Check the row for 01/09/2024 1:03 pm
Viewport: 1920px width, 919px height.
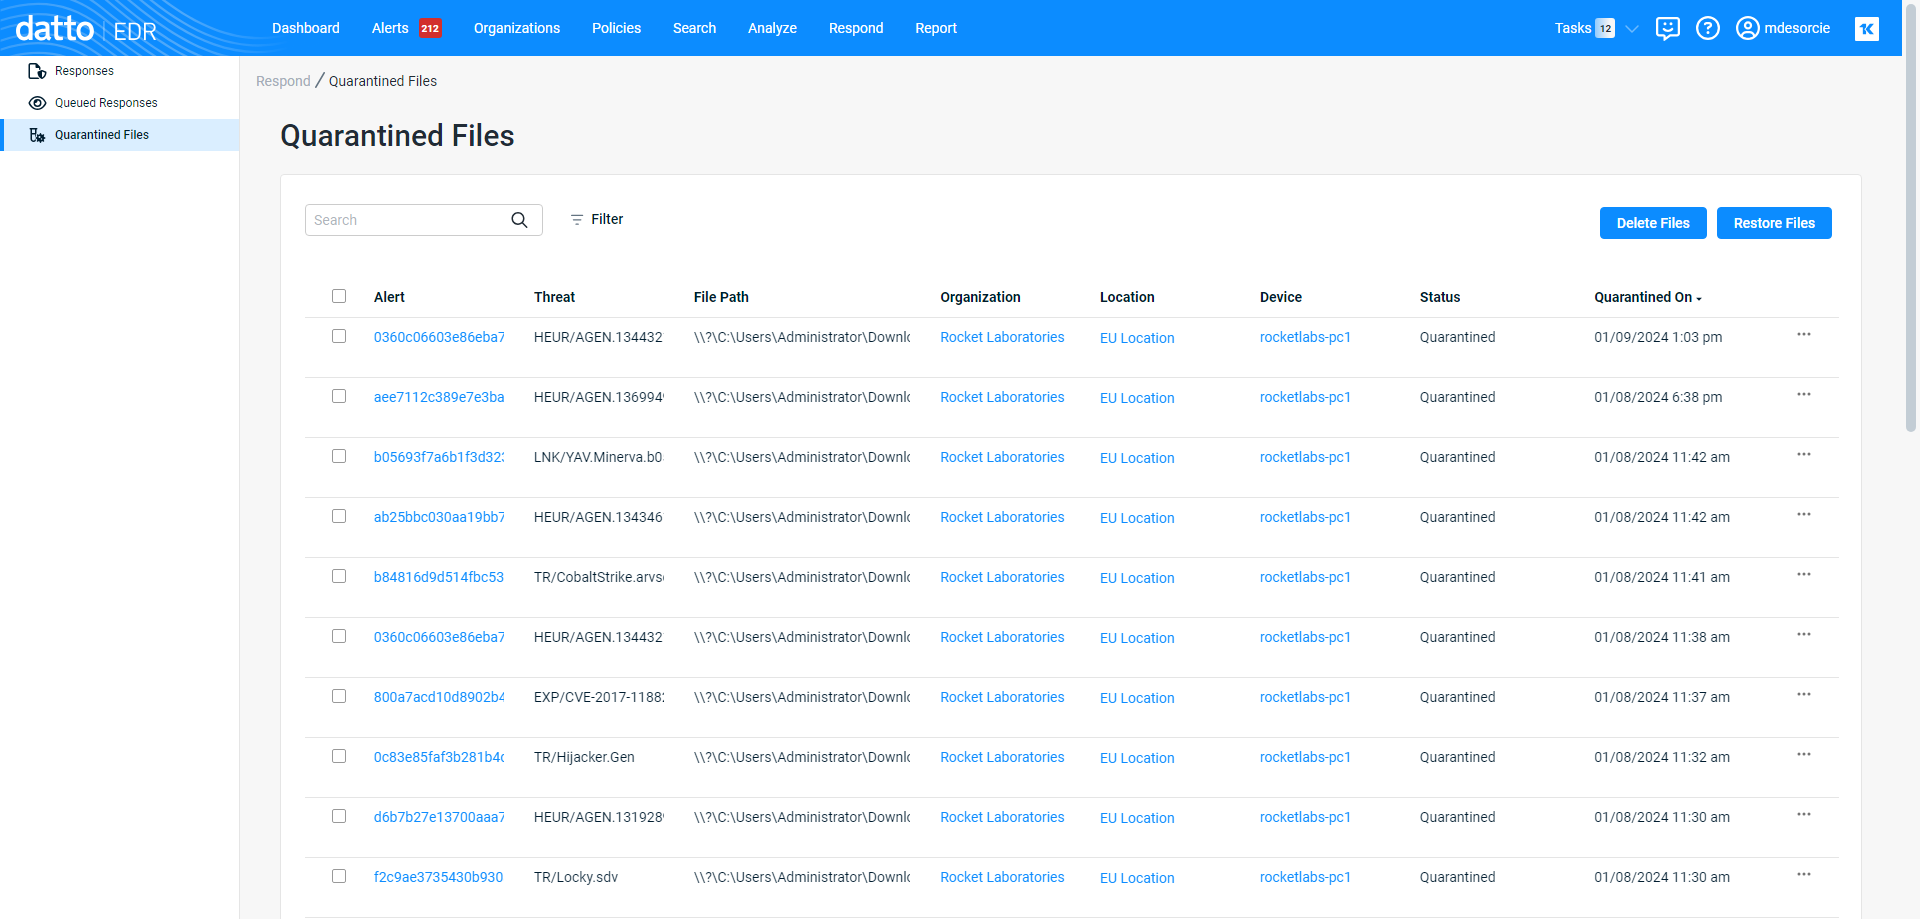point(339,336)
